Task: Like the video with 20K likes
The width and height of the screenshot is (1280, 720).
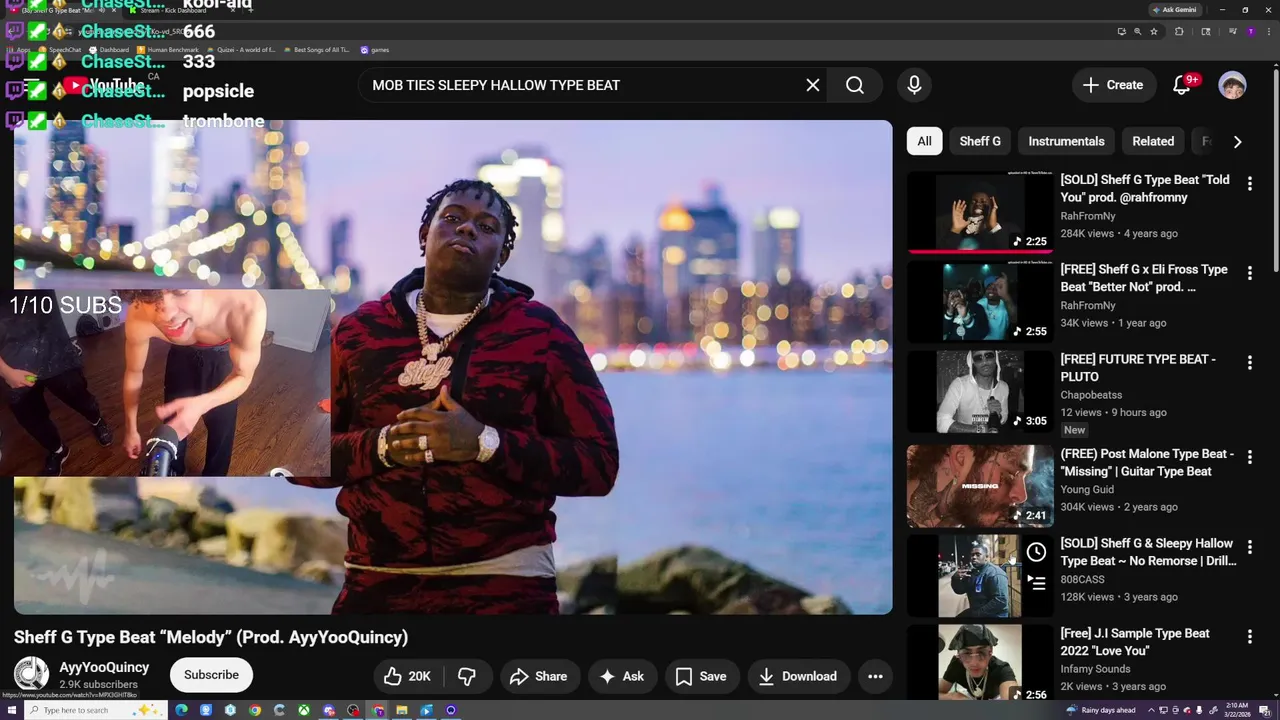Action: (407, 676)
